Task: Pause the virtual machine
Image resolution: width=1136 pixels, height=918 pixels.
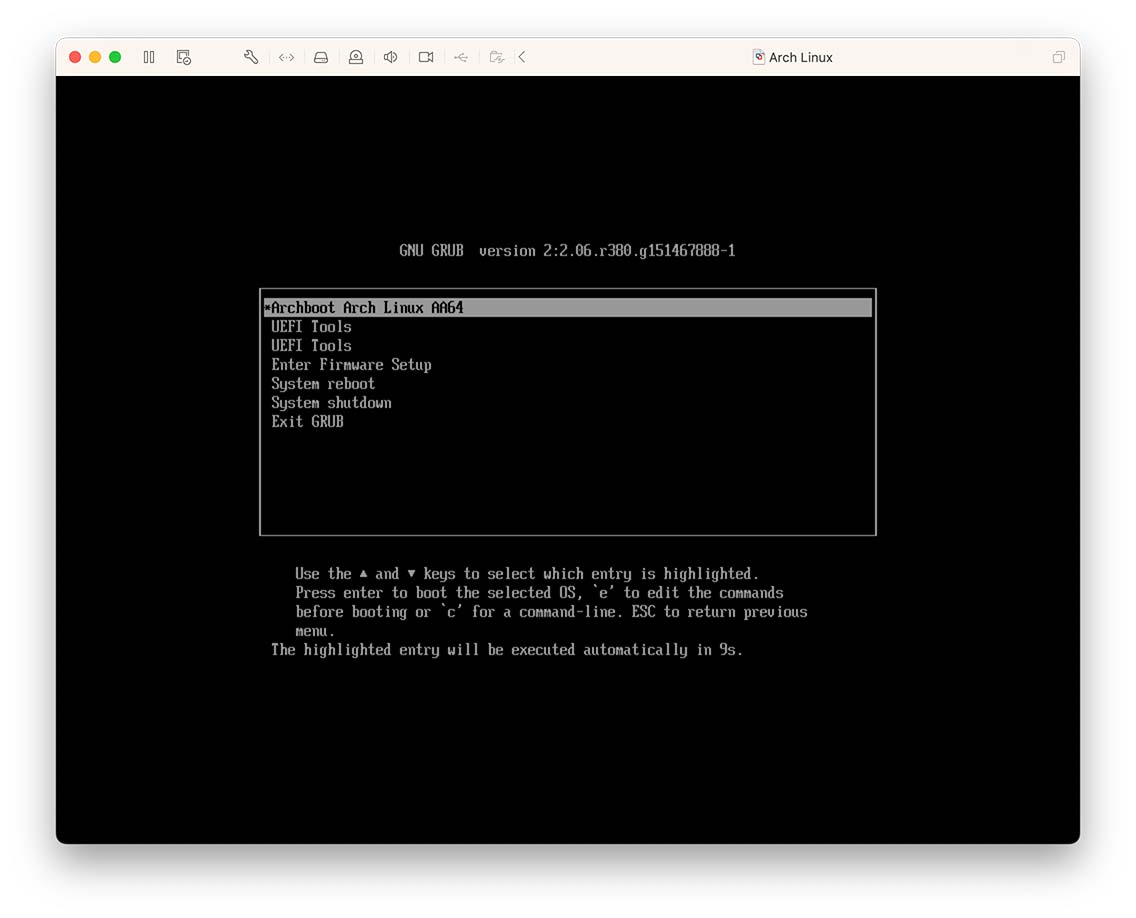Action: pos(149,57)
